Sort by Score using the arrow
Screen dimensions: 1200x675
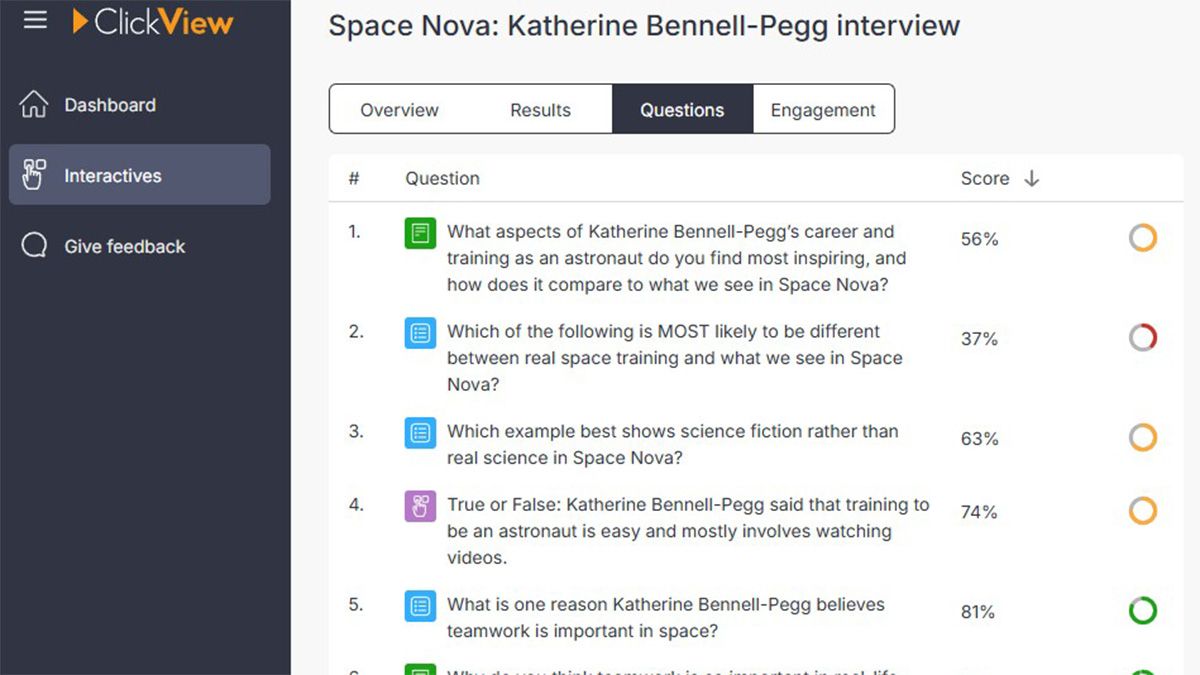click(x=1032, y=178)
